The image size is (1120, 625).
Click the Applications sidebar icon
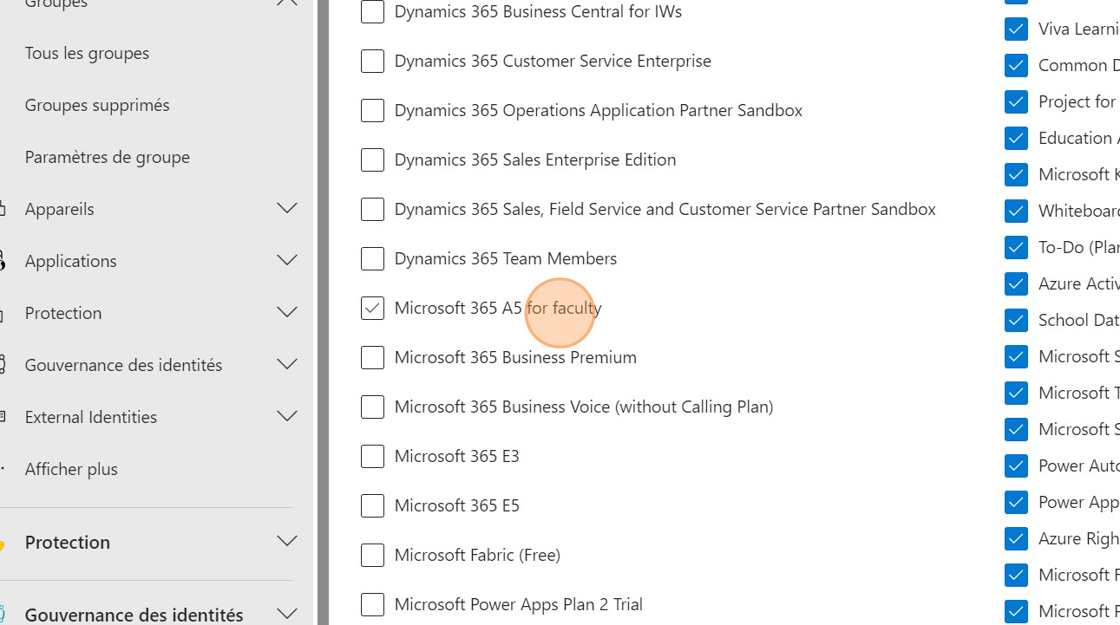coord(3,261)
